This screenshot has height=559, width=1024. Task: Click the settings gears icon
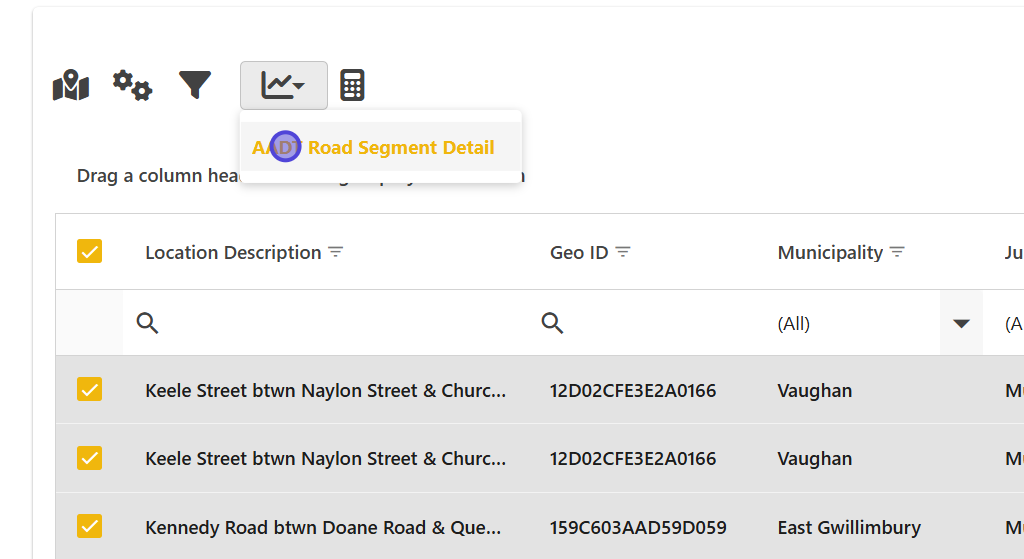[132, 85]
